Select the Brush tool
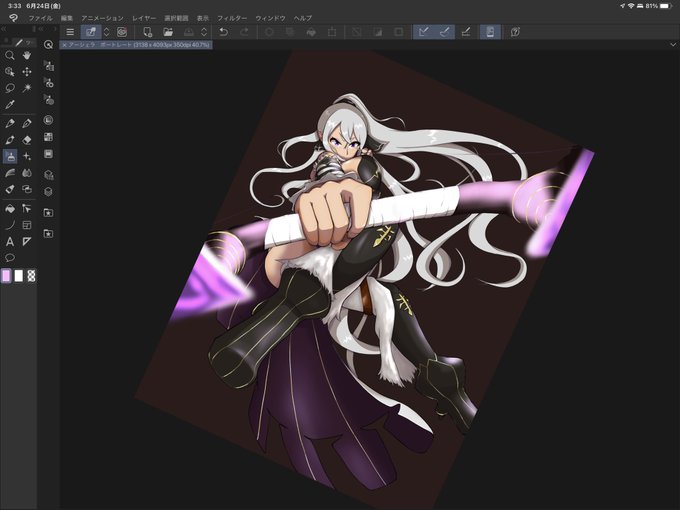 (x=10, y=140)
